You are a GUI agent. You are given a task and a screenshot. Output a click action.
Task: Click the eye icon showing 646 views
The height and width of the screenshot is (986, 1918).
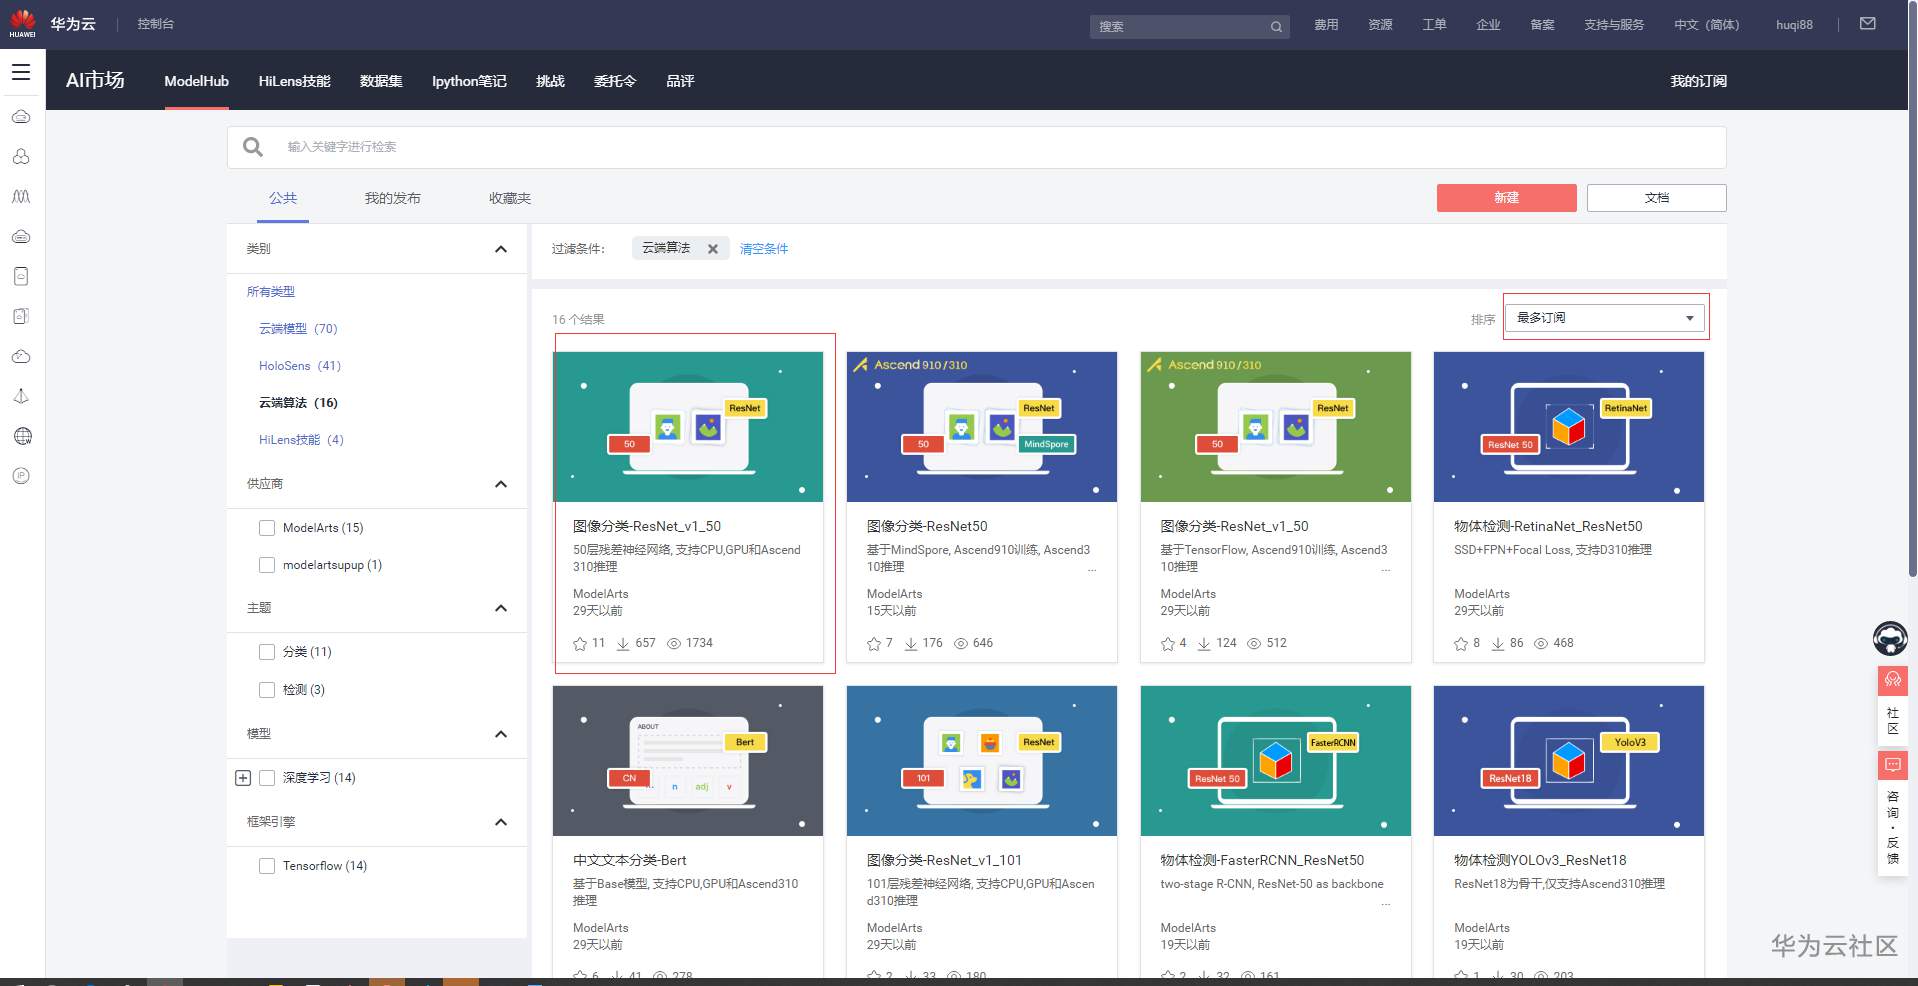click(961, 644)
